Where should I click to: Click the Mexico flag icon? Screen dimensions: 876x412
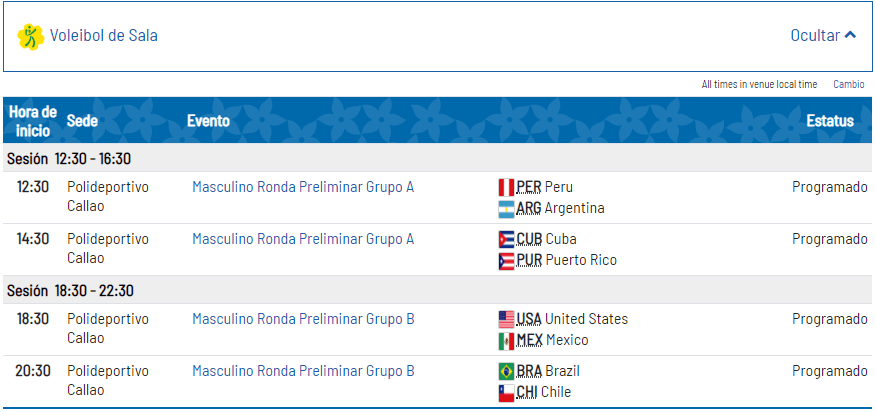[506, 341]
